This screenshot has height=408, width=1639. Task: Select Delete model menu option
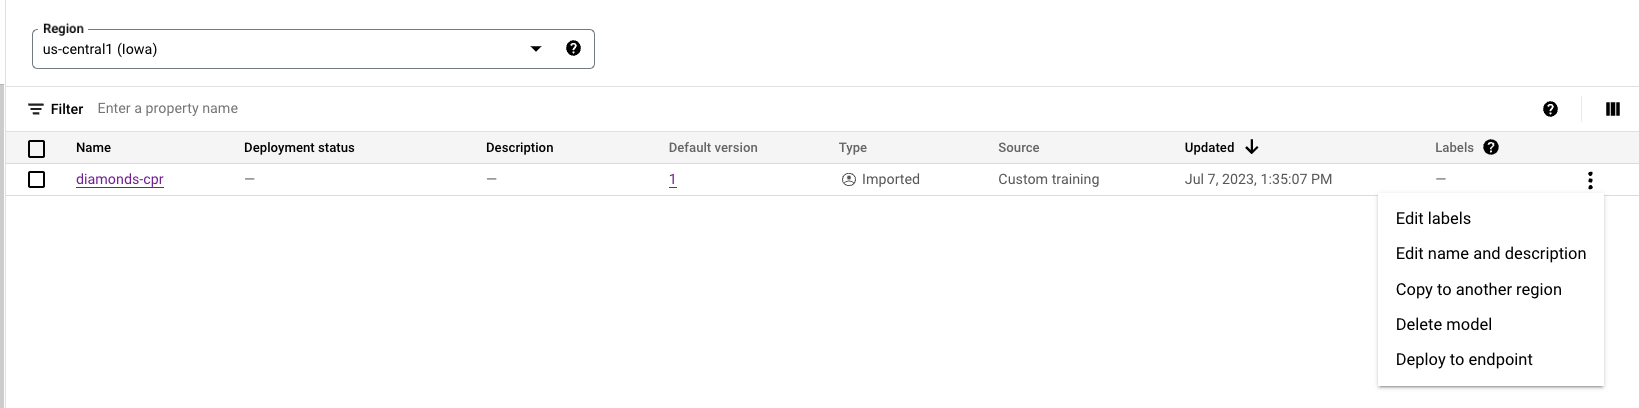1443,324
